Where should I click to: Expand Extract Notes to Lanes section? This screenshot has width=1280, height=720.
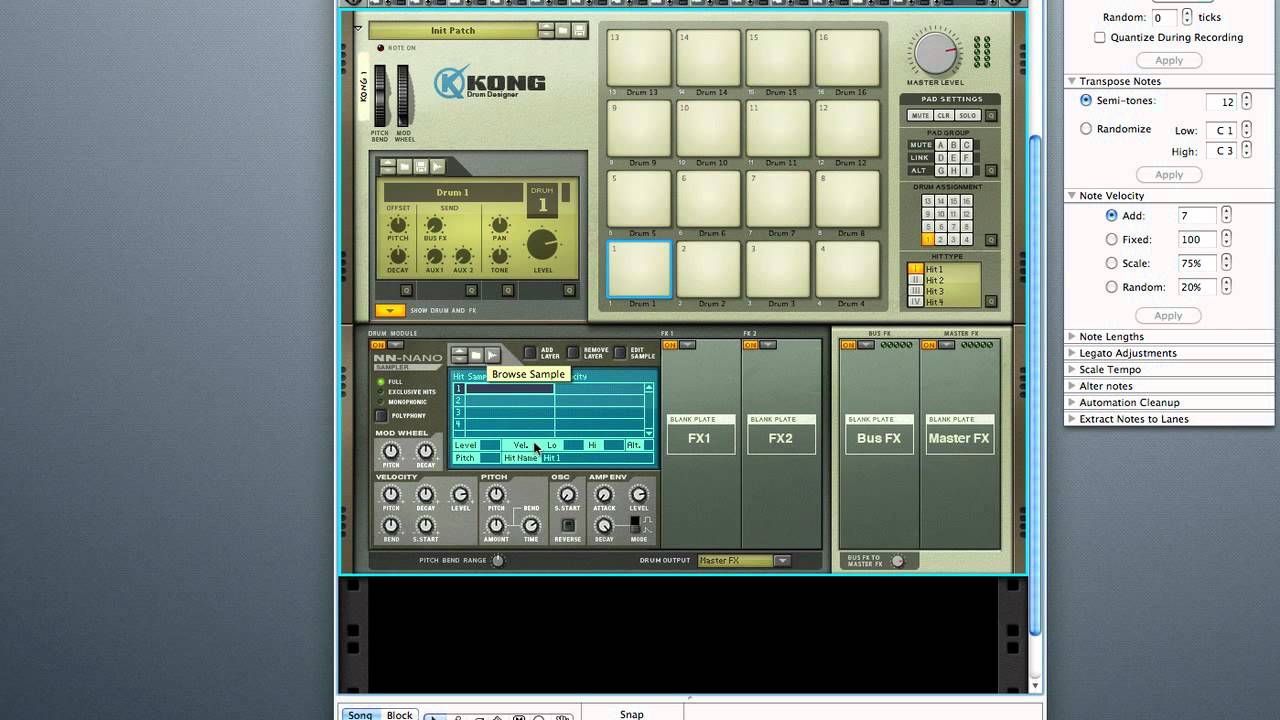(x=1073, y=419)
